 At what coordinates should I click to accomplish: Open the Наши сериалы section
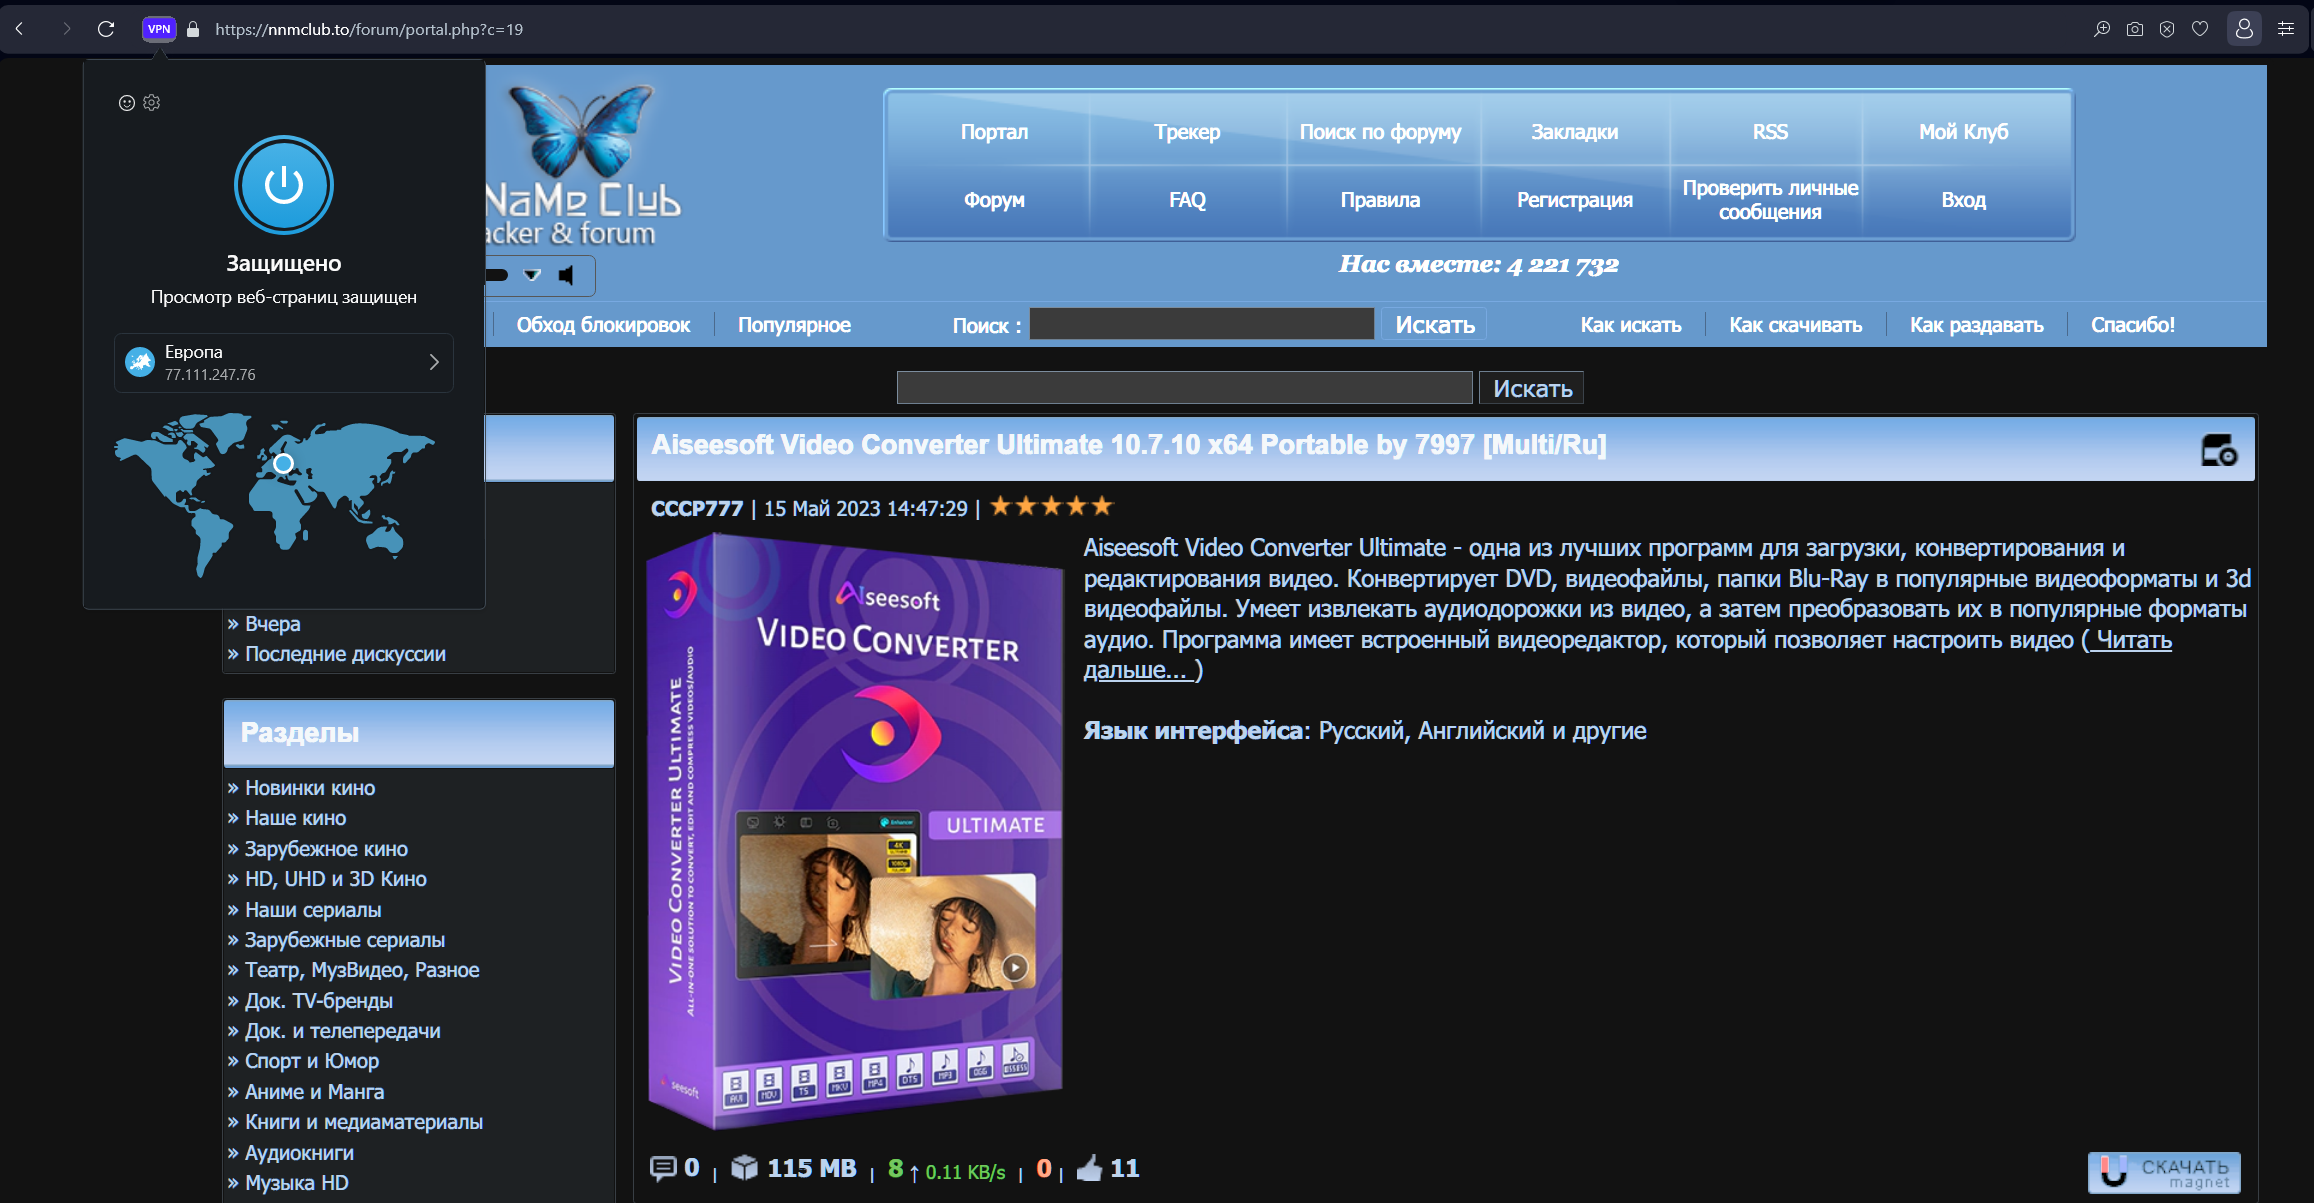pos(313,910)
